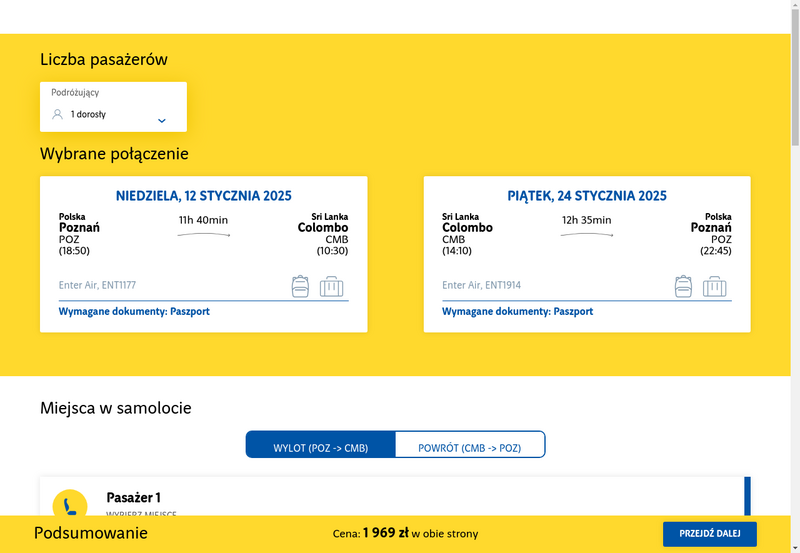This screenshot has width=800, height=553.
Task: Switch to WYLOT (POZ -> CMB) tab
Action: [x=320, y=444]
